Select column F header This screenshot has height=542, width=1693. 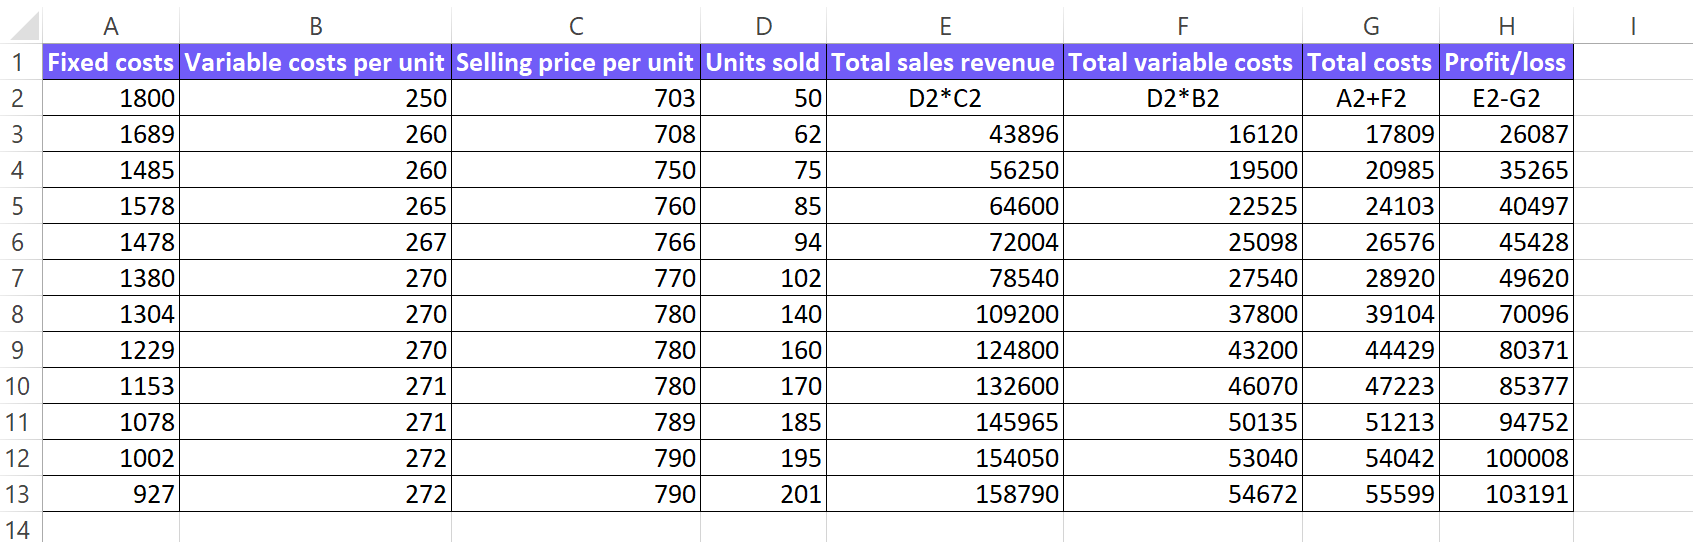(1183, 26)
